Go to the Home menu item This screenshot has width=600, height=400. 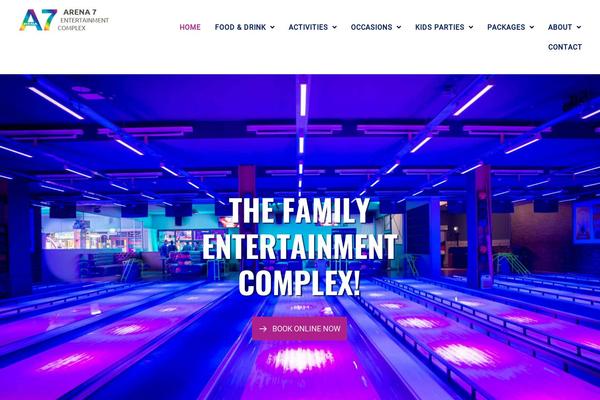click(x=190, y=27)
